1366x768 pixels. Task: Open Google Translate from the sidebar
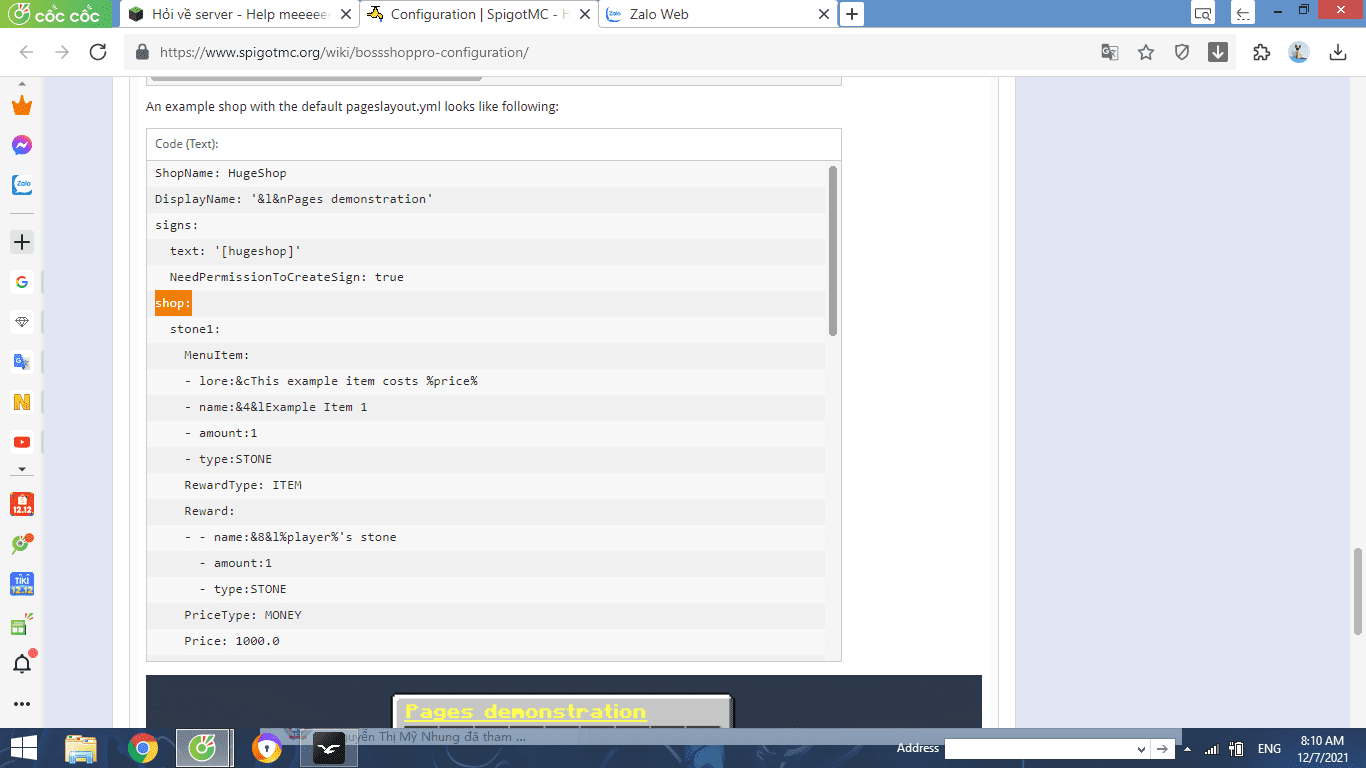click(22, 362)
